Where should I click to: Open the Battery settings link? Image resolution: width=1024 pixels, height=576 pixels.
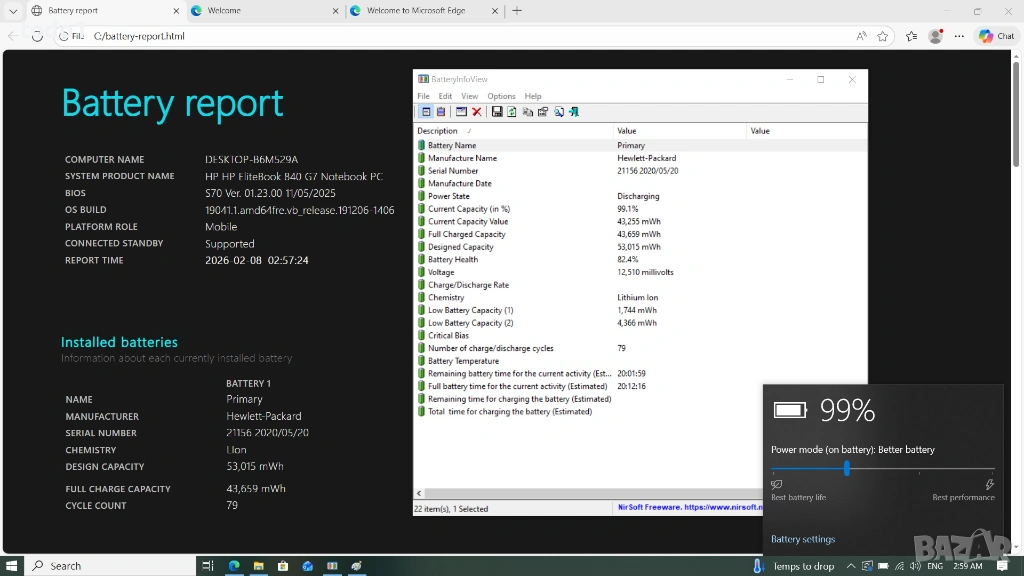coord(803,539)
